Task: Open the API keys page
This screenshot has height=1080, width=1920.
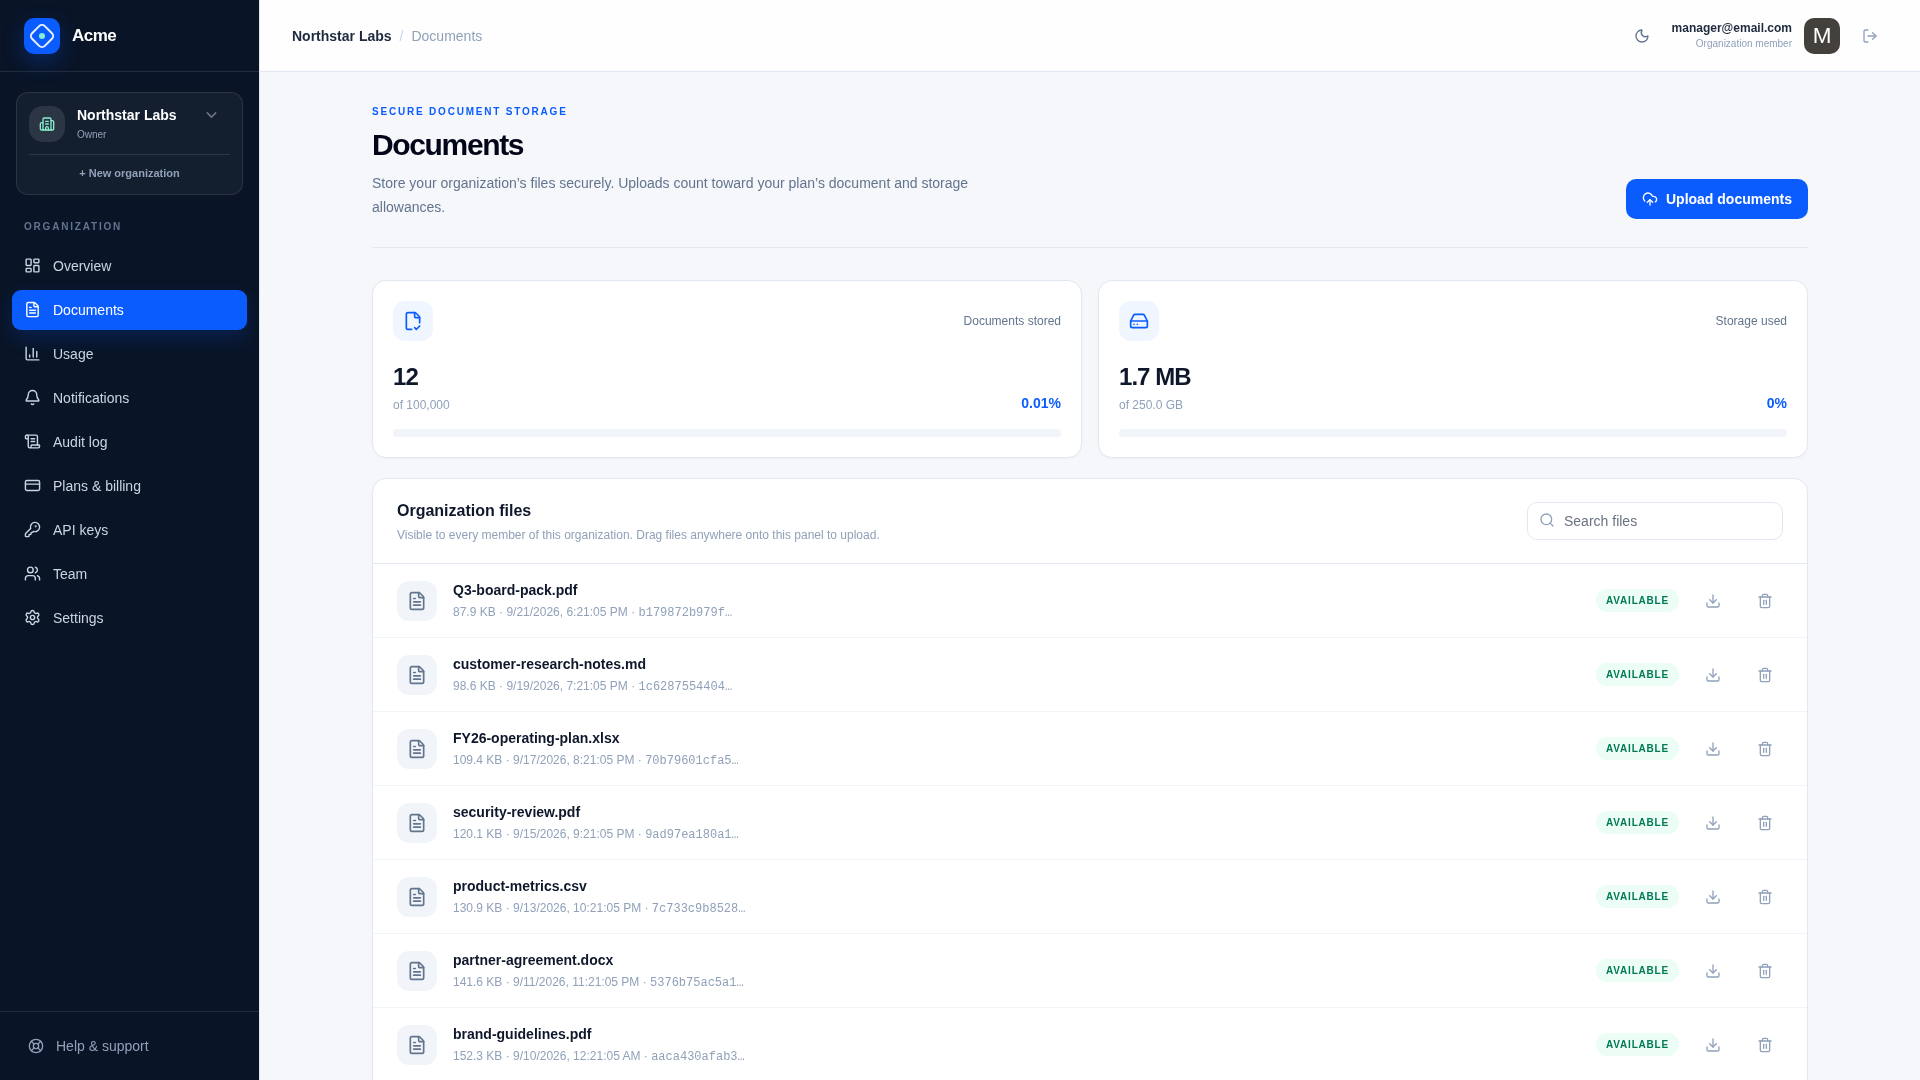Action: (129, 530)
